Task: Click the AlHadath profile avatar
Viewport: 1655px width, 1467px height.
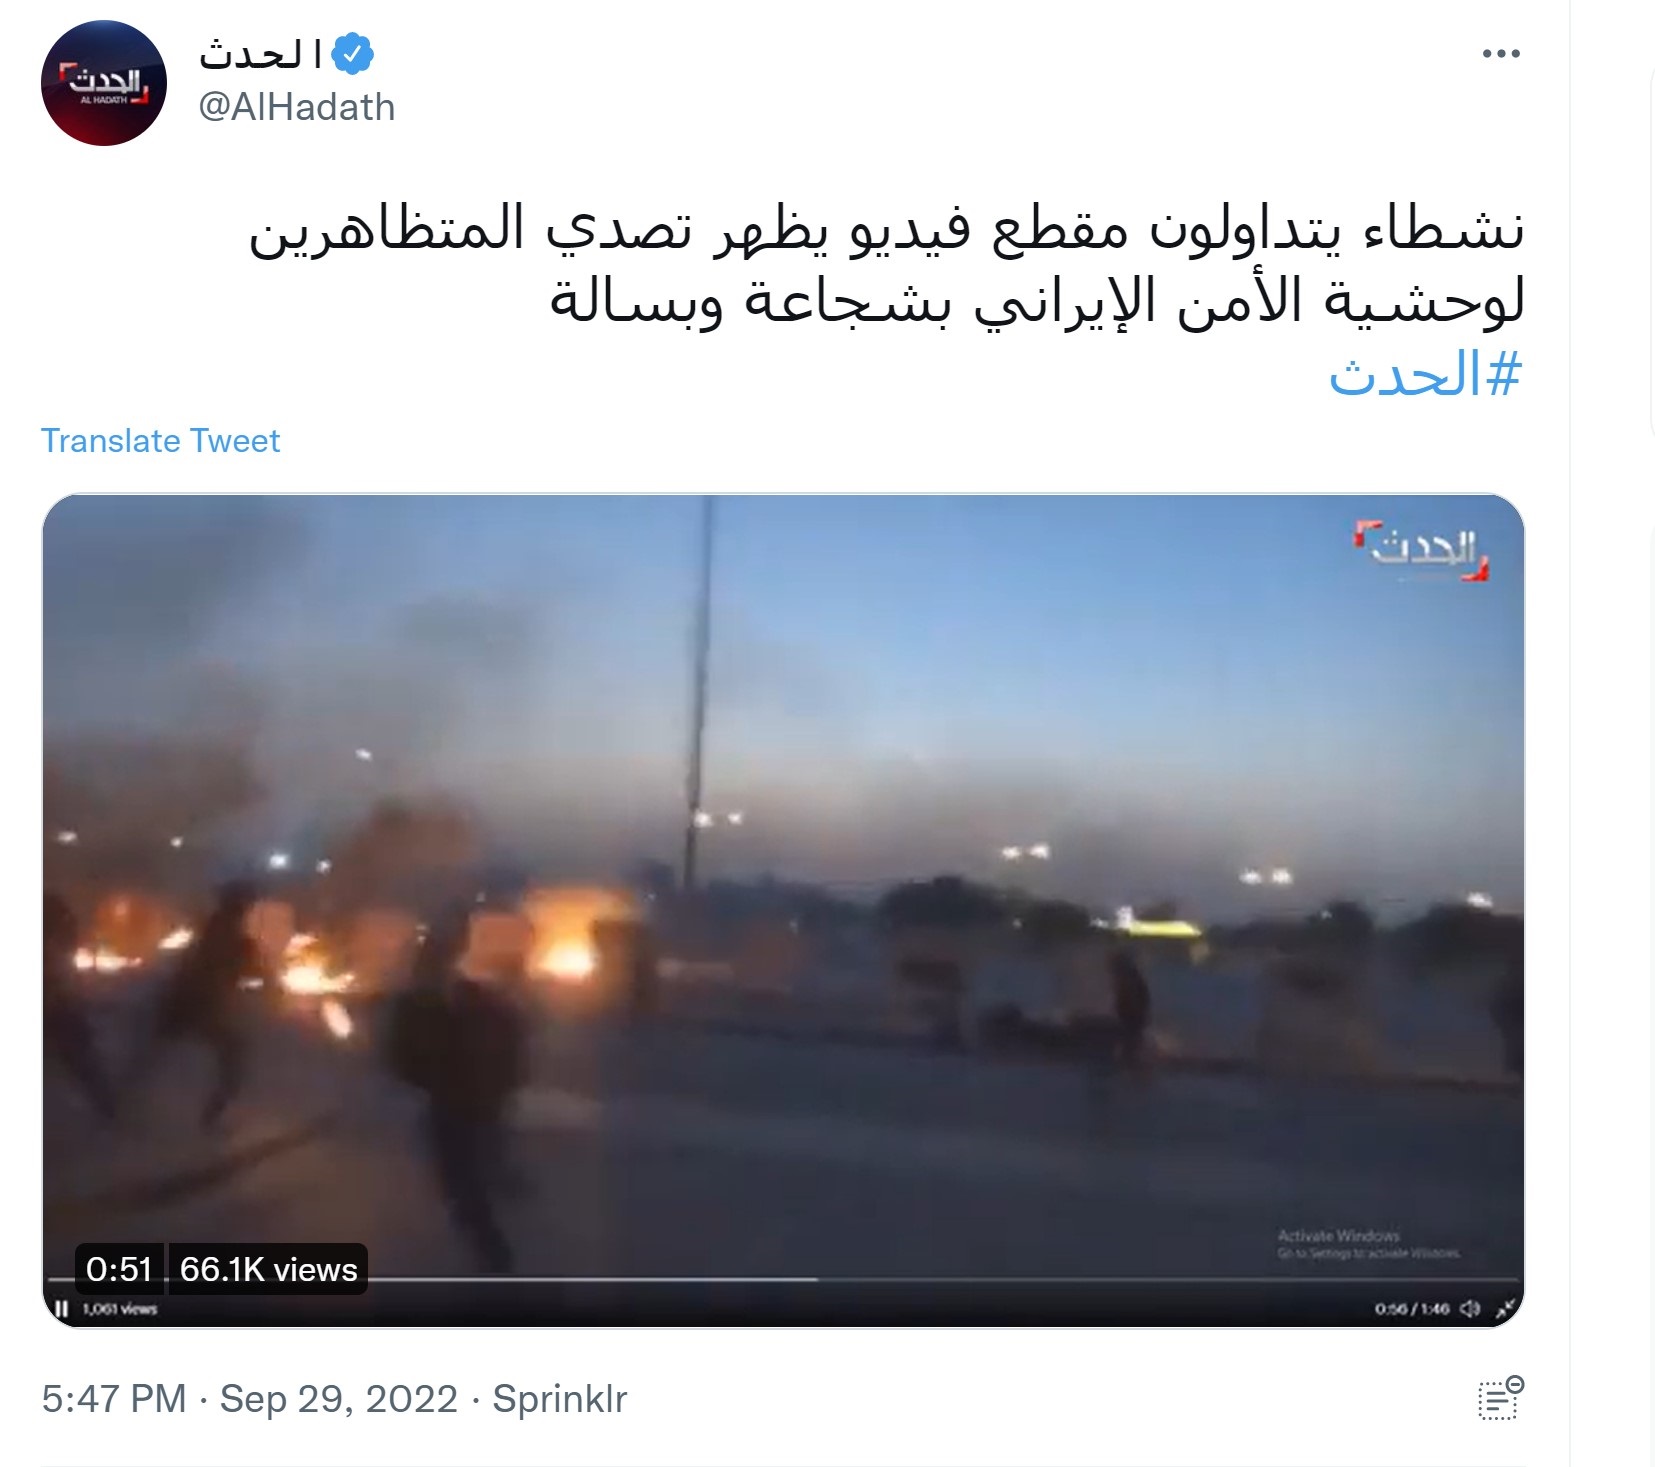Action: point(104,83)
